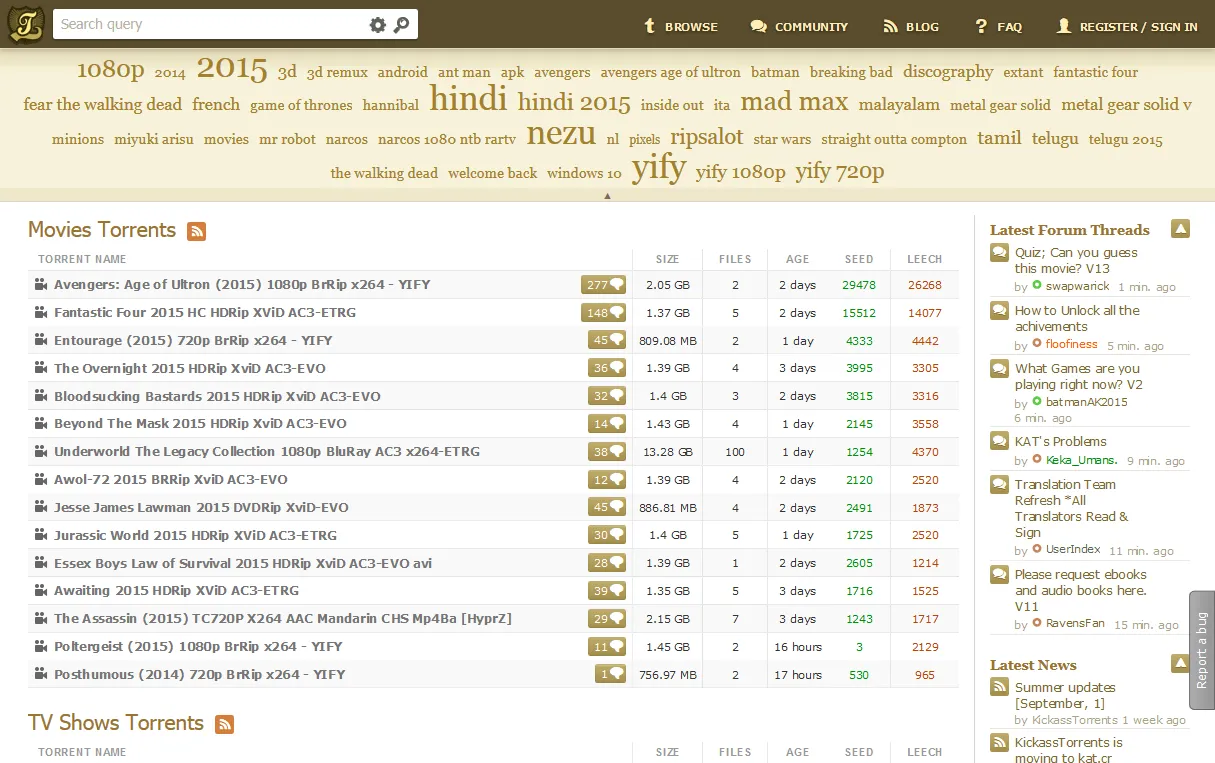Click the speech bubble icon on the Quiz thread
This screenshot has width=1215, height=763.
[x=999, y=252]
